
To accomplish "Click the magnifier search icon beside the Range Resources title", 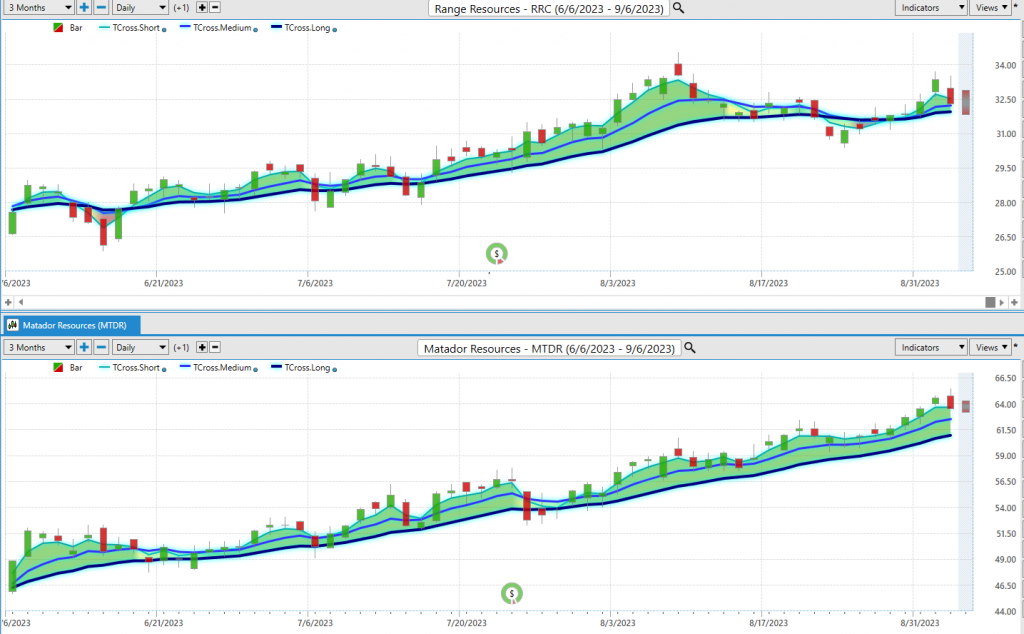I will coord(679,8).
